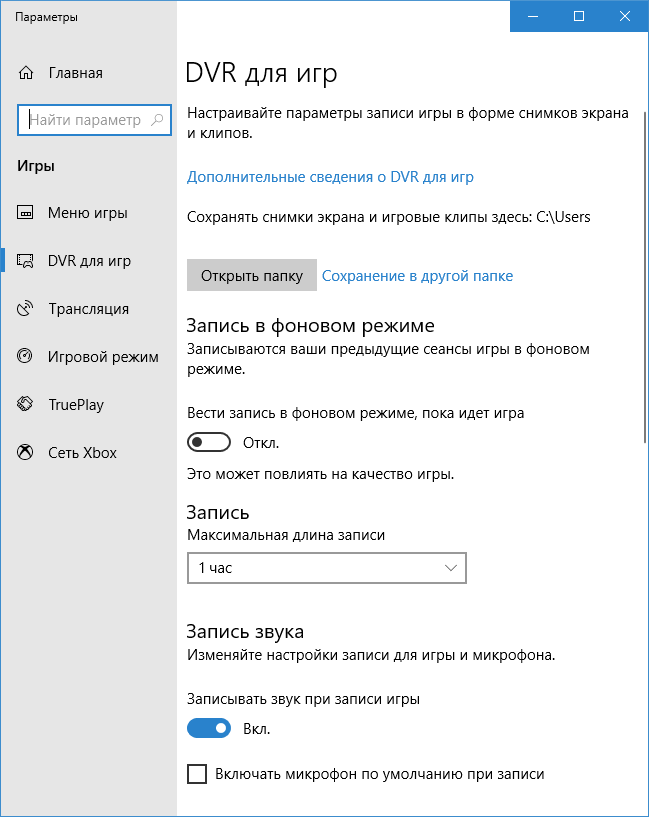Click the Запись в фоновом режиме heading
649x817 pixels.
310,326
